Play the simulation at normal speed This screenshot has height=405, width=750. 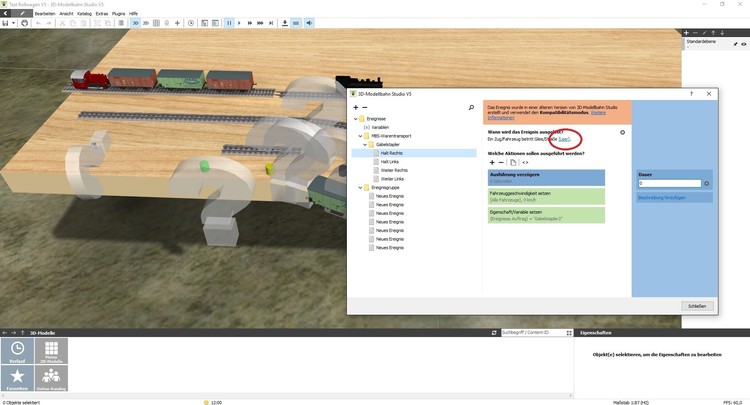click(239, 23)
